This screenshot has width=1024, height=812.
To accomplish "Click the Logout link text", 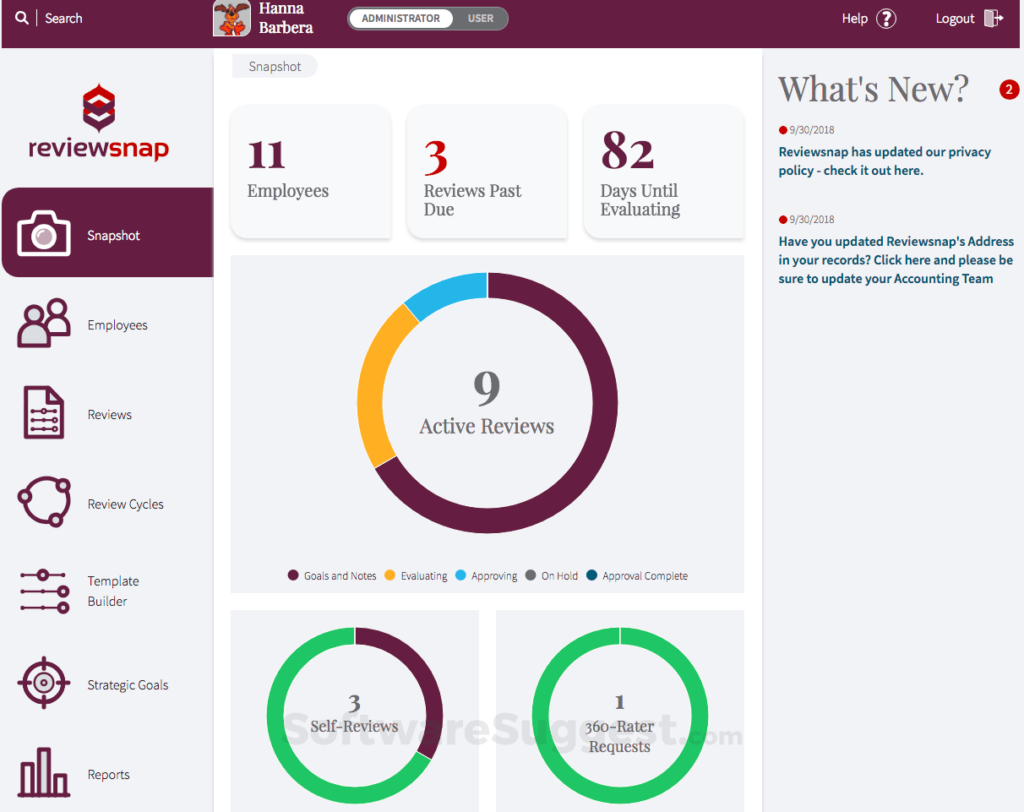I will click(x=955, y=18).
